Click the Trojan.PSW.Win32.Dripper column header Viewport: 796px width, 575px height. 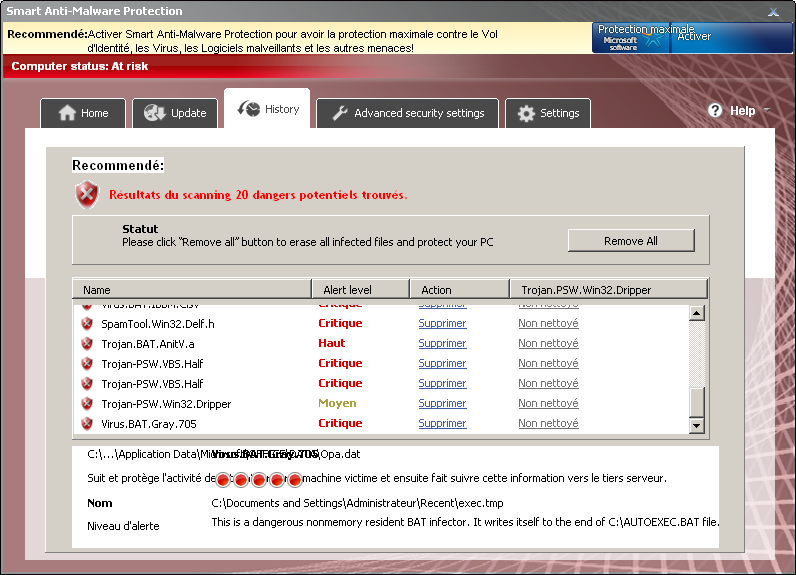(609, 289)
